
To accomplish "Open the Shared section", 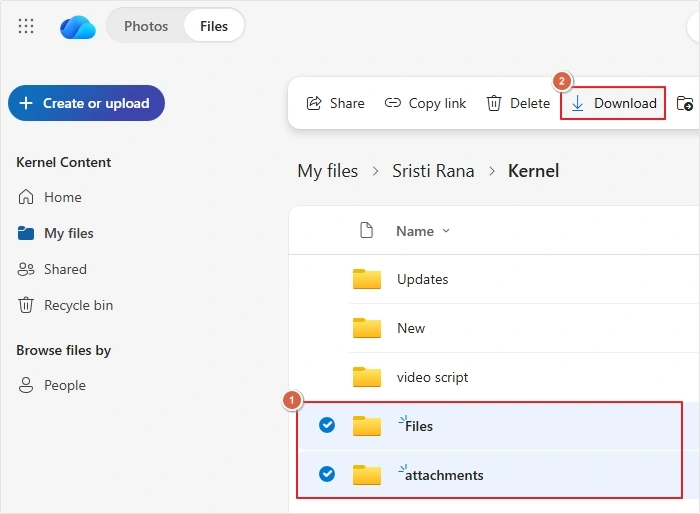I will 52,269.
